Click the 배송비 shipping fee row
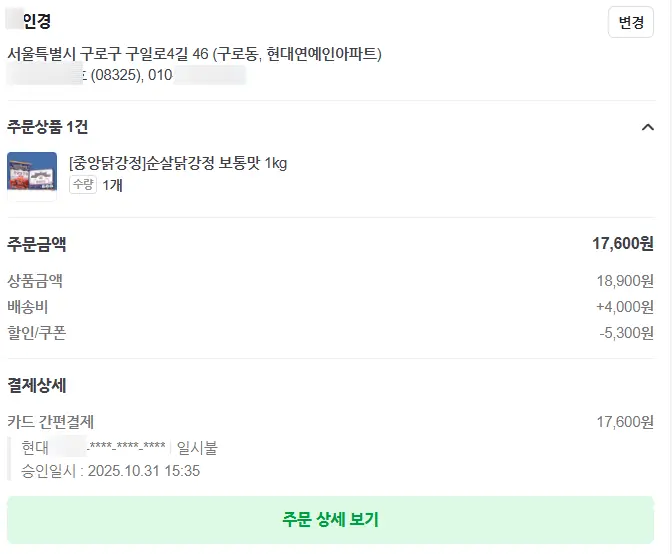 [x=28, y=307]
